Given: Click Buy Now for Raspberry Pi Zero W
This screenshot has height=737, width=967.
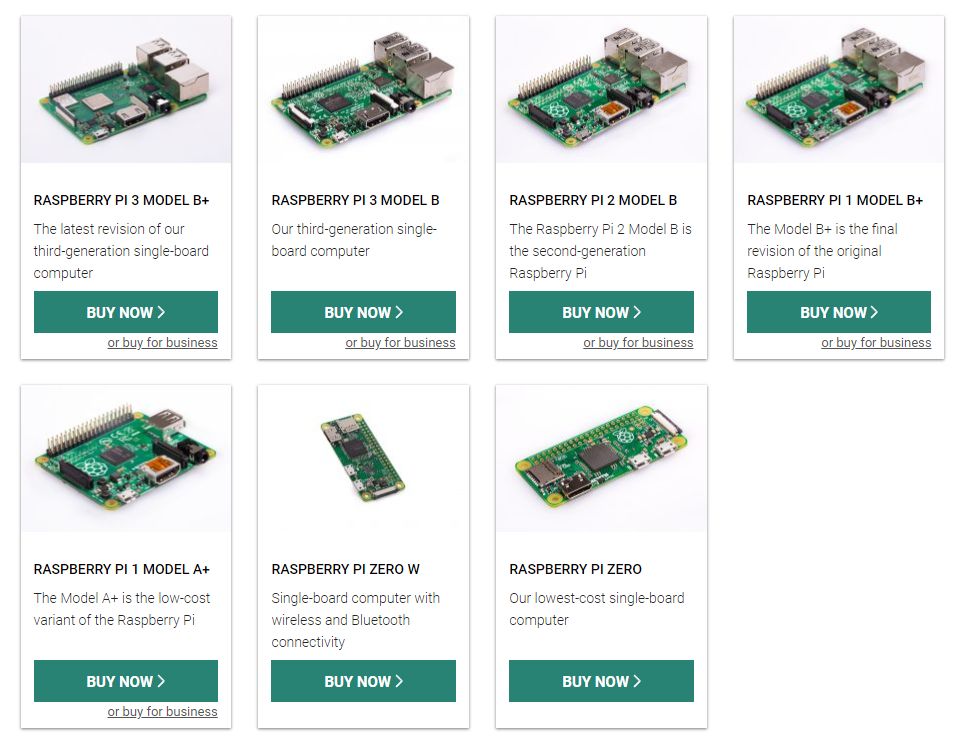Looking at the screenshot, I should [363, 681].
